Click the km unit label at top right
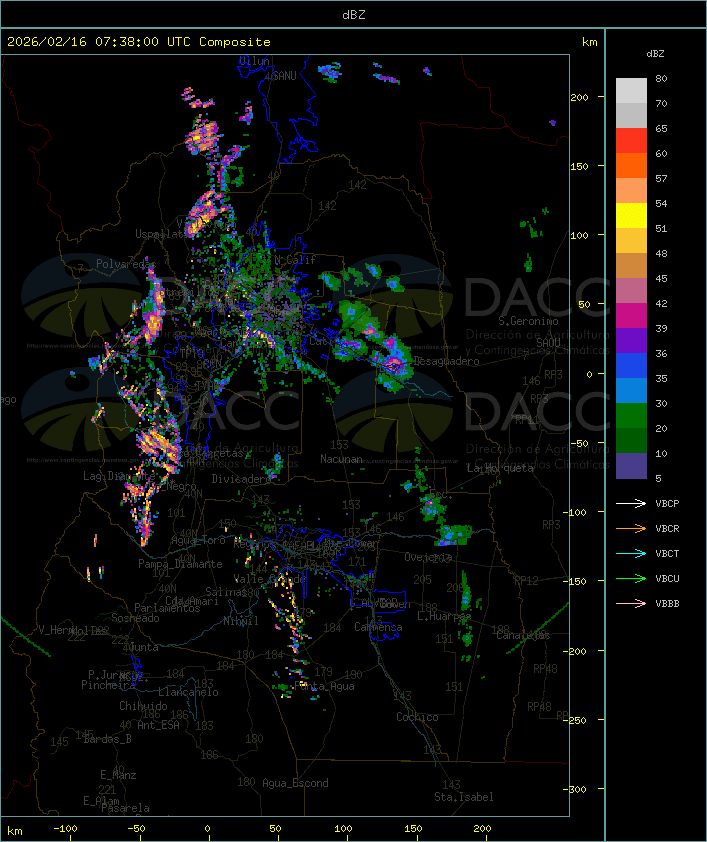The height and width of the screenshot is (842, 707). [x=589, y=42]
